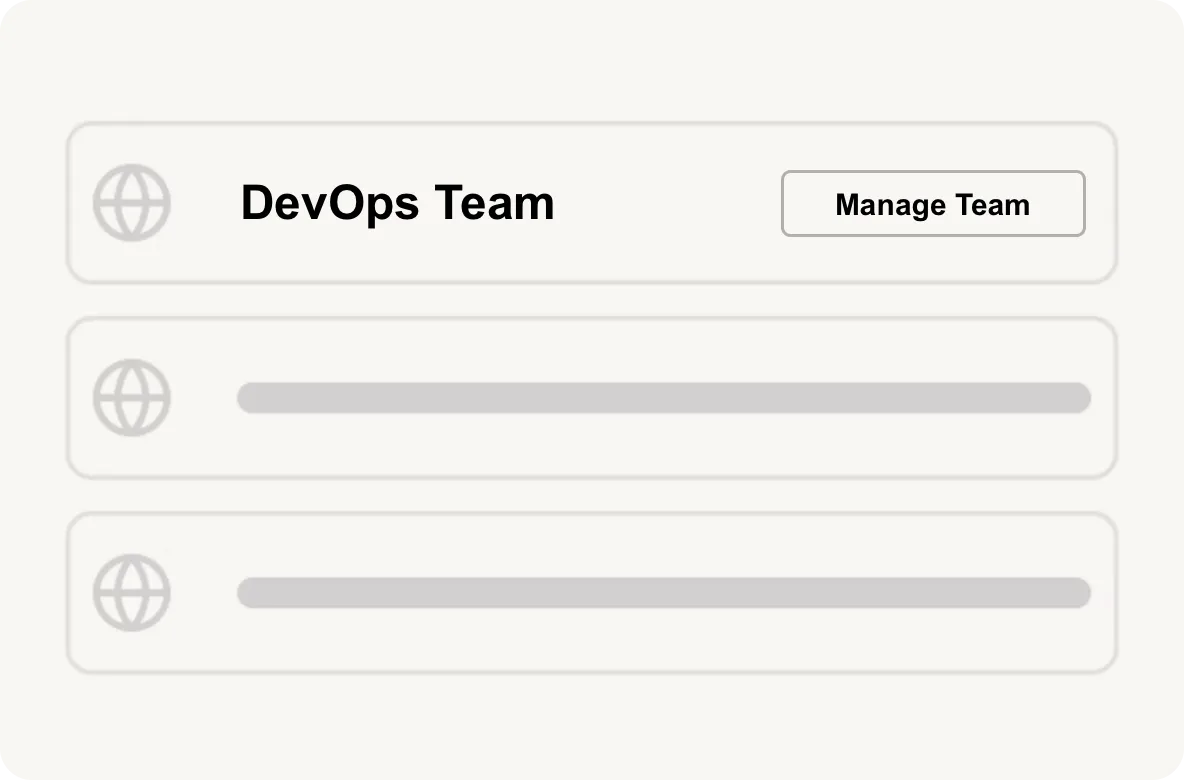1184x780 pixels.
Task: Click the second team card
Action: pyautogui.click(x=591, y=397)
